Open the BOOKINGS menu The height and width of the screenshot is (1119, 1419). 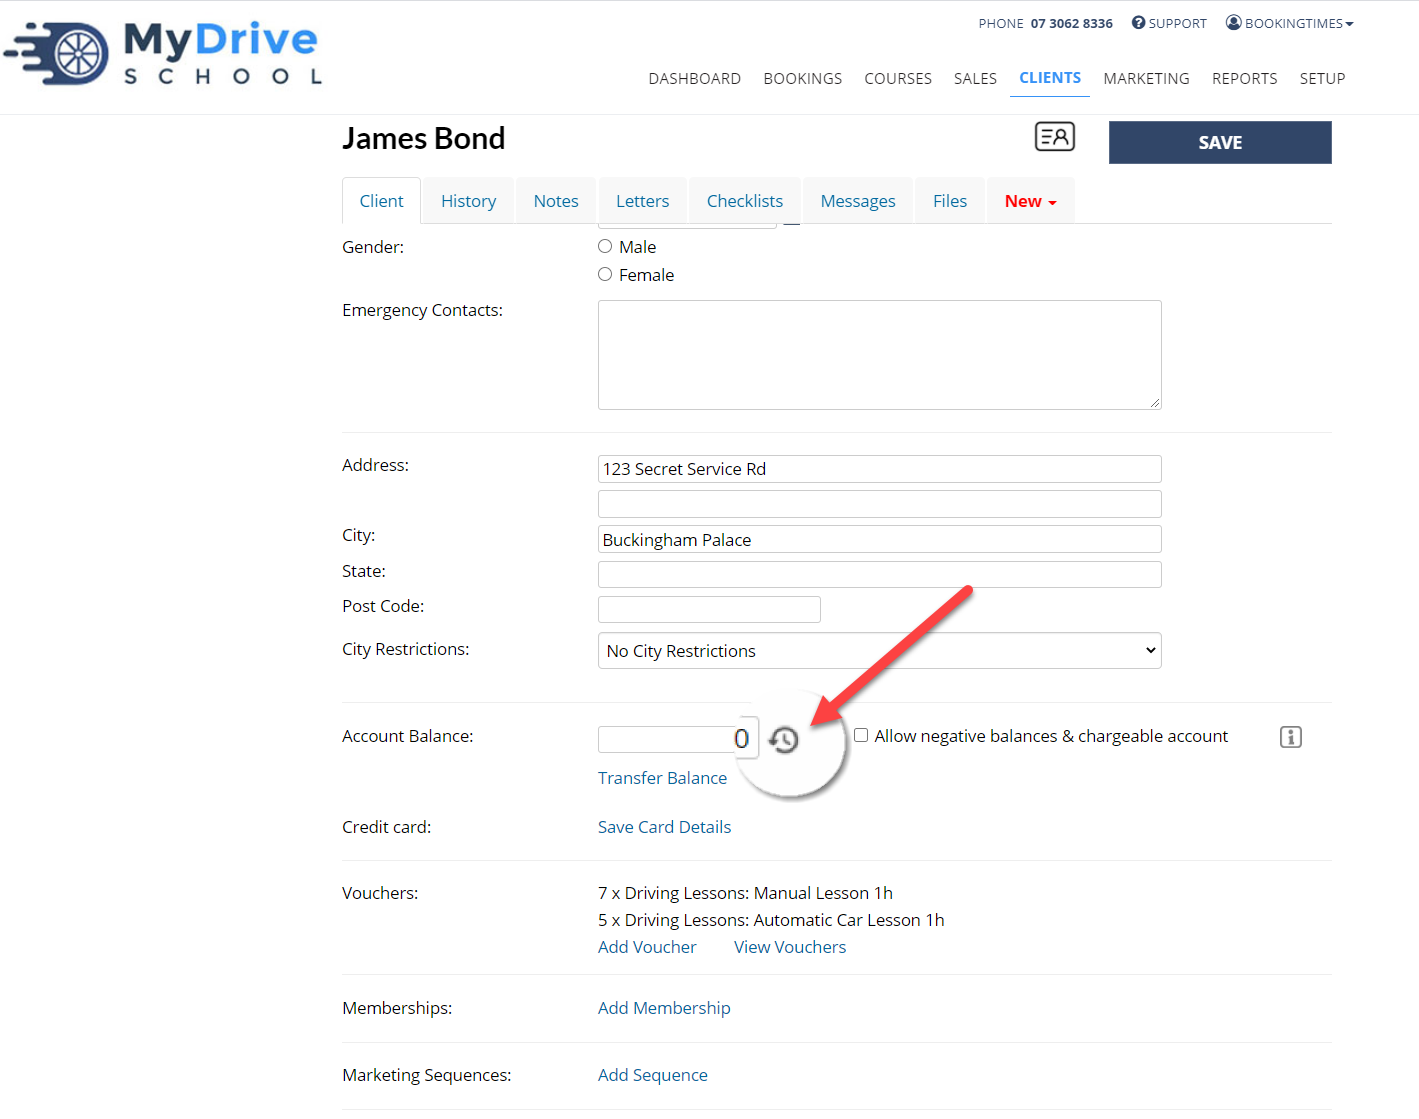[x=803, y=78]
